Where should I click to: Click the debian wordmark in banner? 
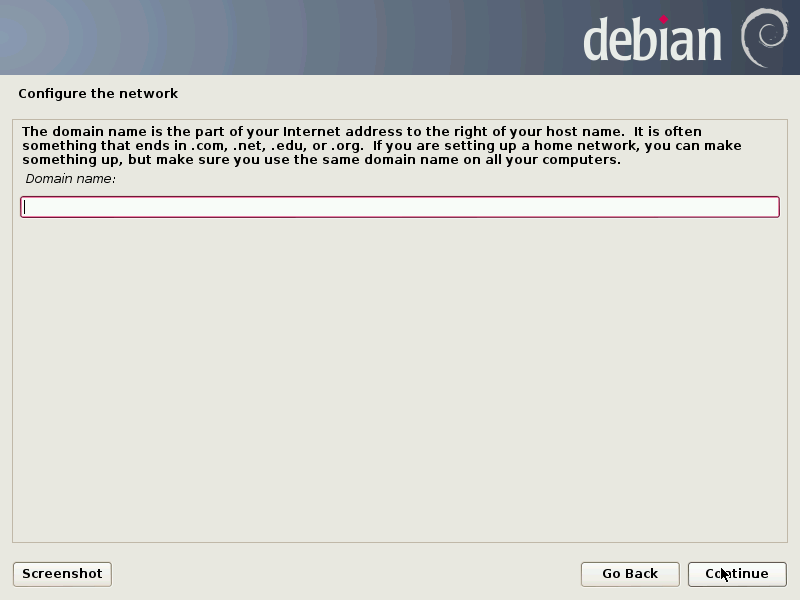click(x=652, y=39)
